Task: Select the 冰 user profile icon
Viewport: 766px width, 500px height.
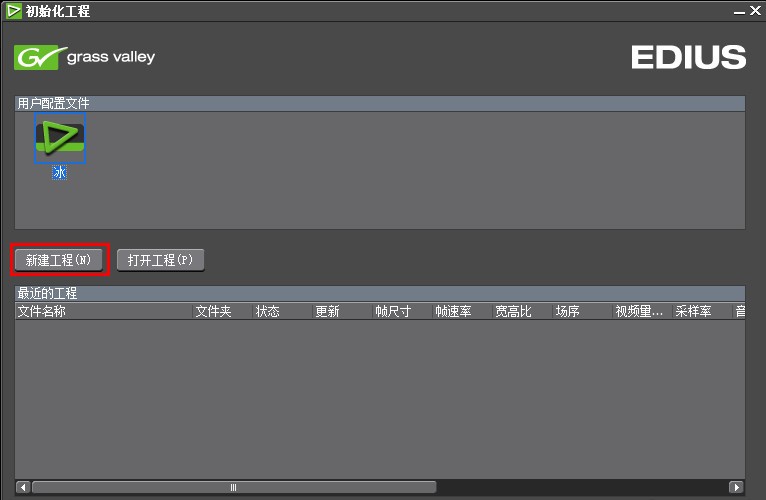Action: (x=60, y=138)
